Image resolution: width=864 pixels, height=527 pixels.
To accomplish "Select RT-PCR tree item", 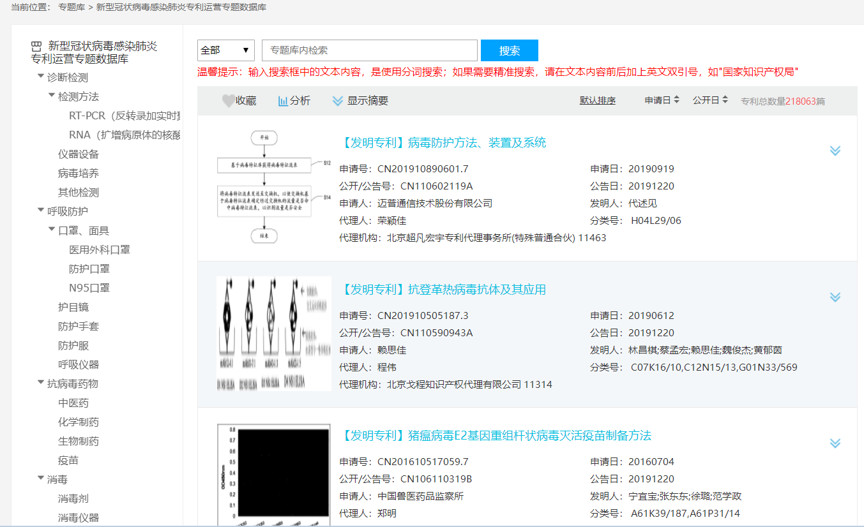I will pos(125,116).
